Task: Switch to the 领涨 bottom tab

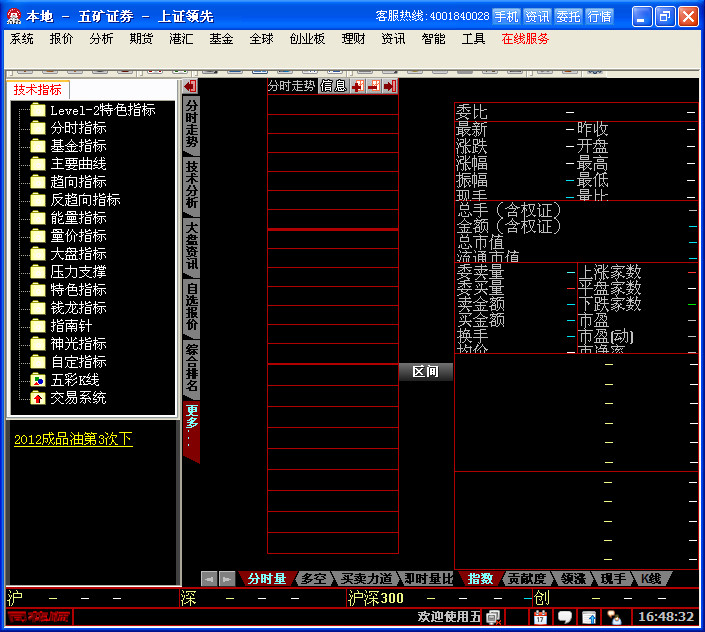Action: [573, 579]
